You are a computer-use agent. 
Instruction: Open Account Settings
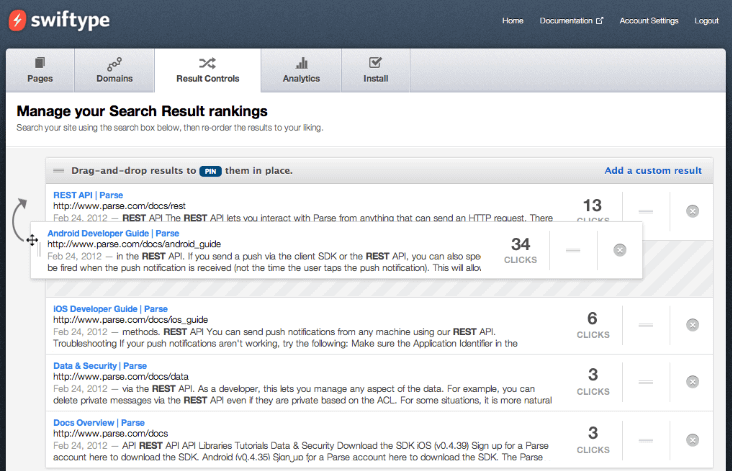tap(649, 21)
